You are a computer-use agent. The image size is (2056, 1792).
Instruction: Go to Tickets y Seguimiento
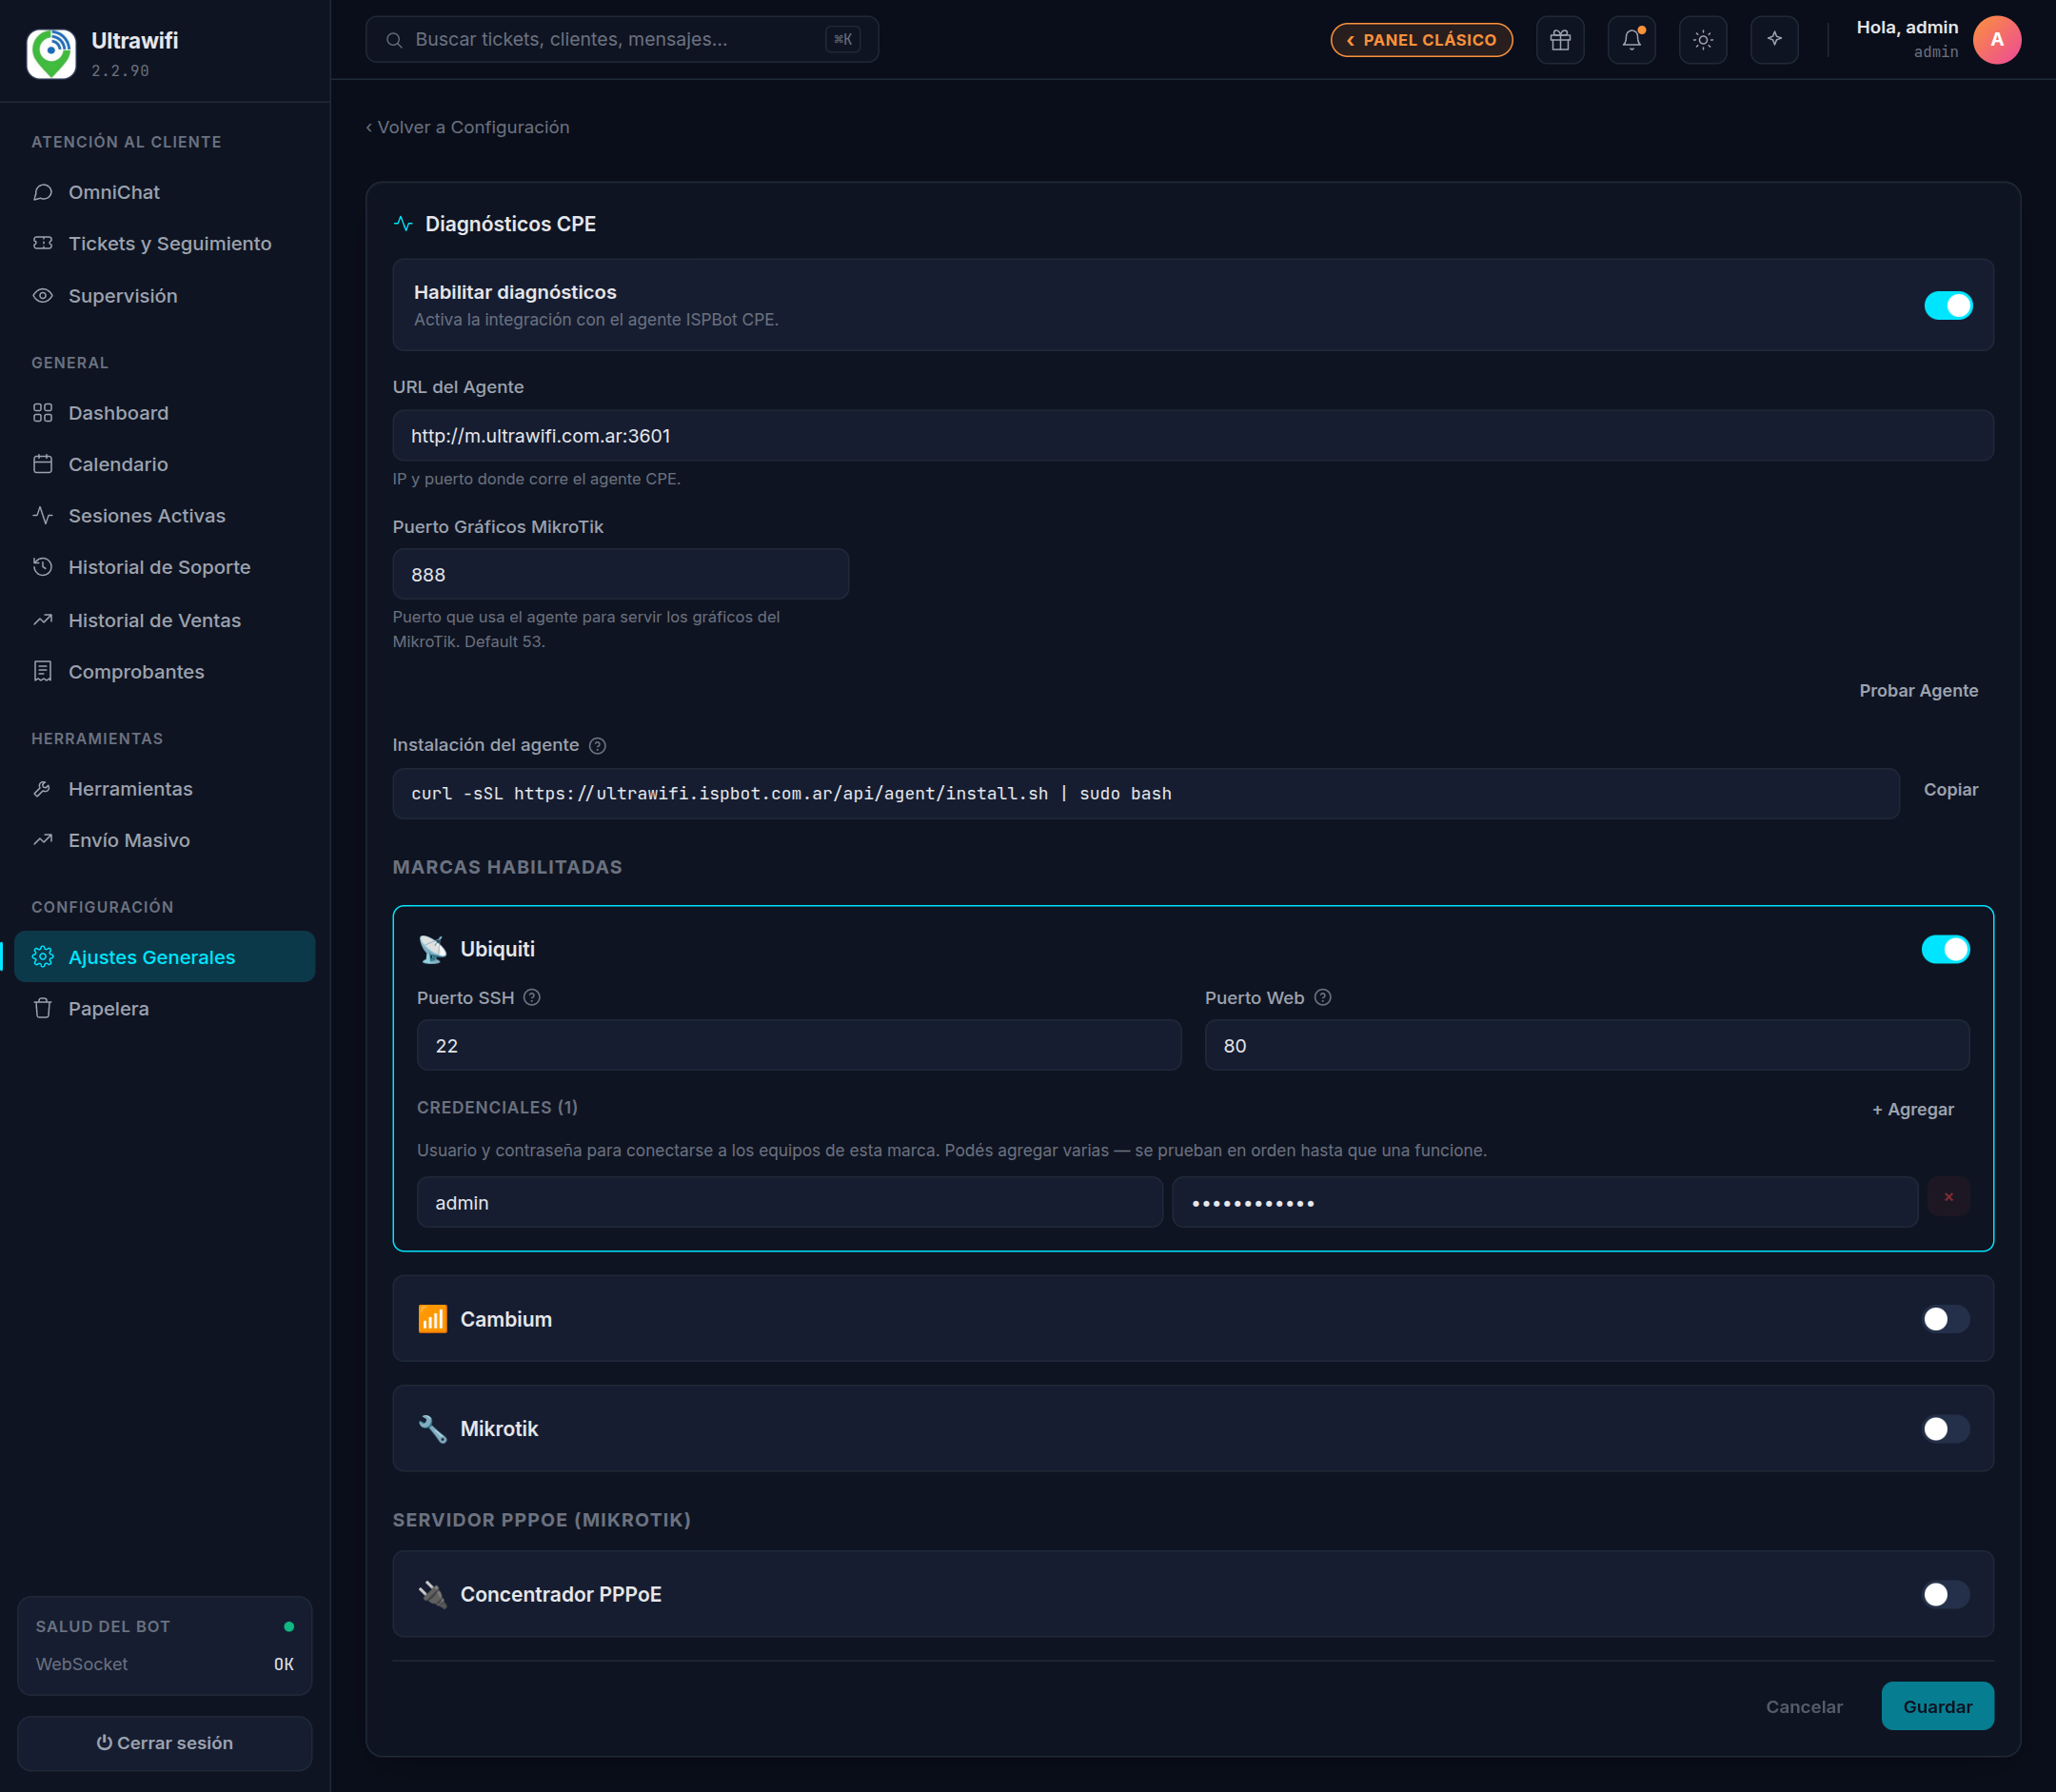click(x=165, y=244)
